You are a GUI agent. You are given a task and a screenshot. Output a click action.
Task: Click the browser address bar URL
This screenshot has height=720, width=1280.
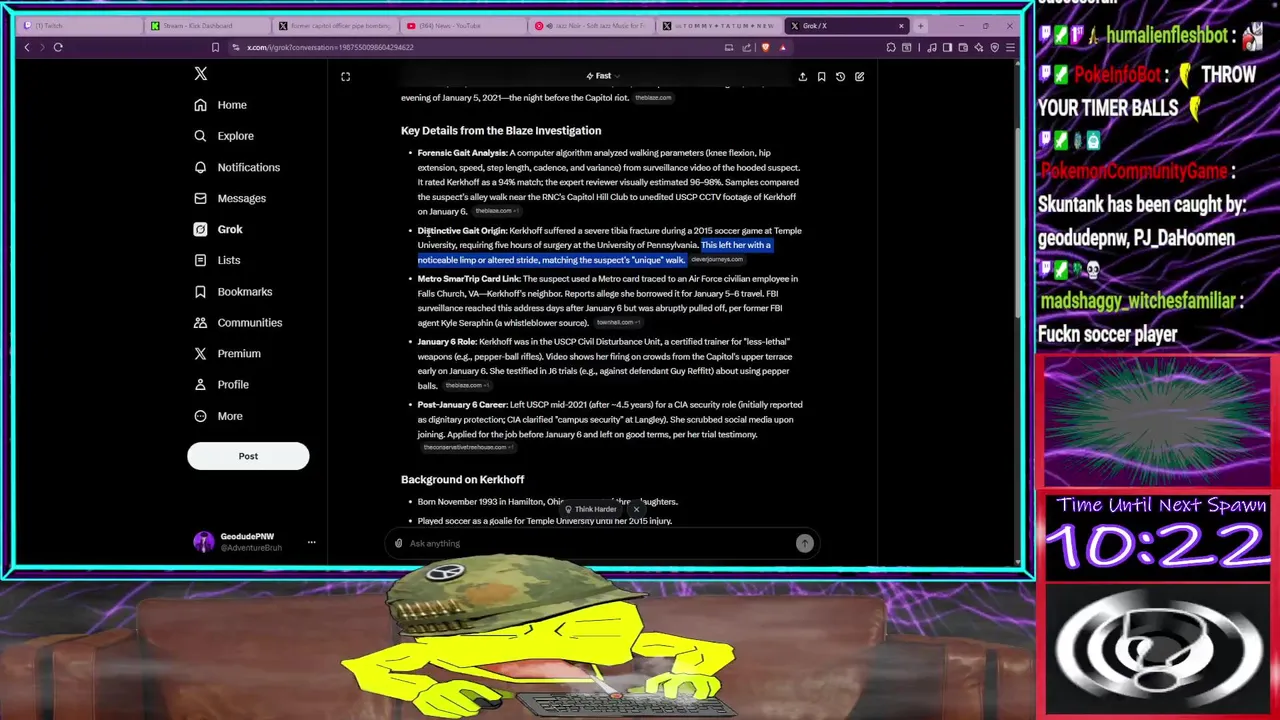coord(330,47)
